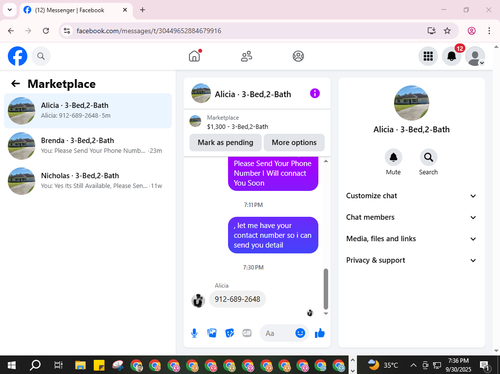Screen dimensions: 500x374
Task: Click More options button
Action: pos(294,143)
